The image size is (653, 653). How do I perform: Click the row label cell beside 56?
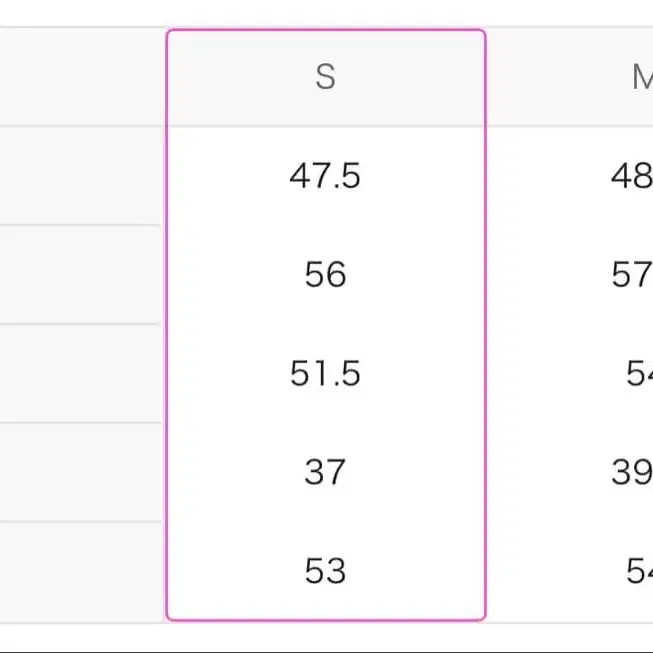[x=82, y=274]
